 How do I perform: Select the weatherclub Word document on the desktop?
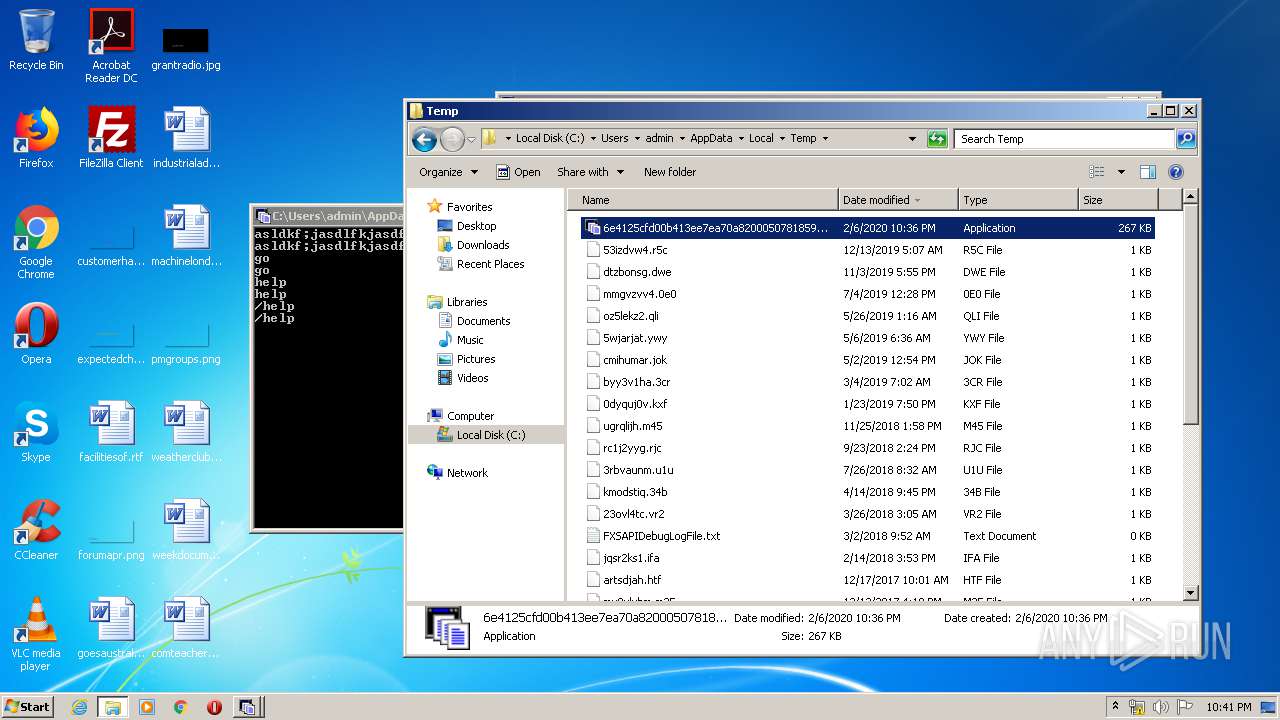[186, 432]
